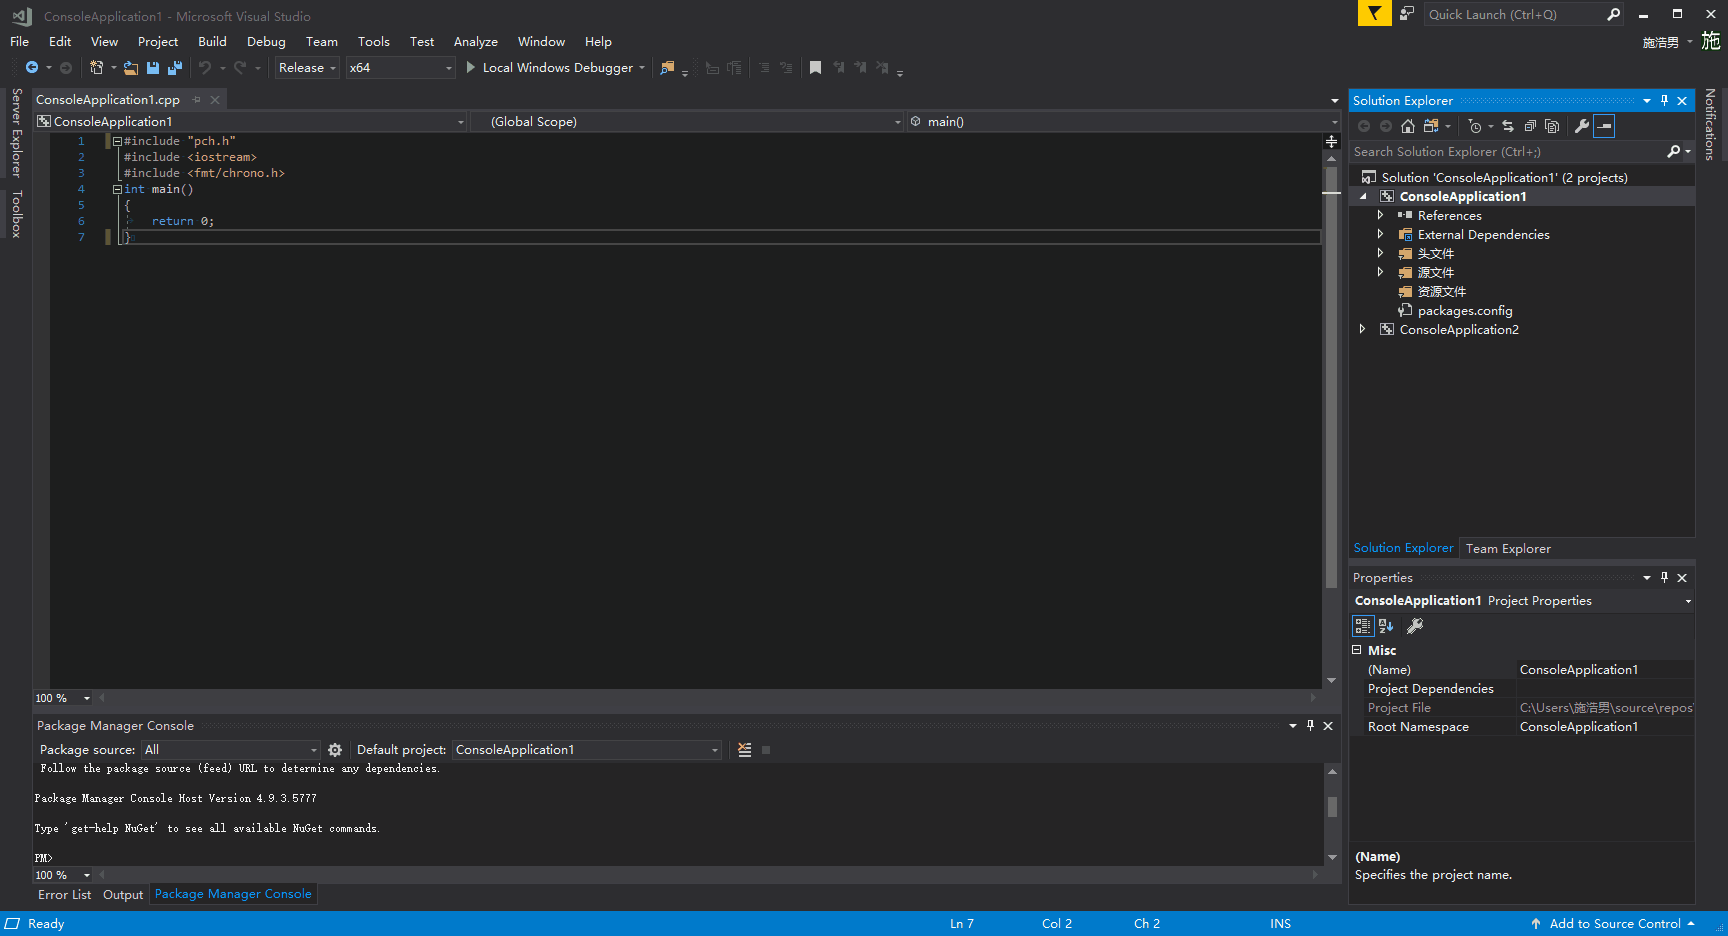Collapse All items in Solution Explorer
Viewport: 1728px width, 936px height.
[1530, 126]
